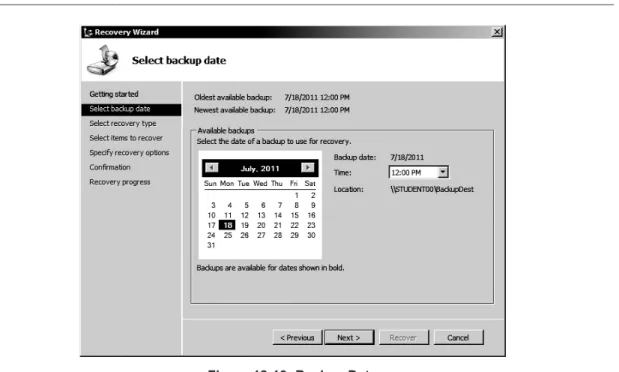Image resolution: width=619 pixels, height=372 pixels.
Task: Go to previous month in calendar
Action: point(212,168)
